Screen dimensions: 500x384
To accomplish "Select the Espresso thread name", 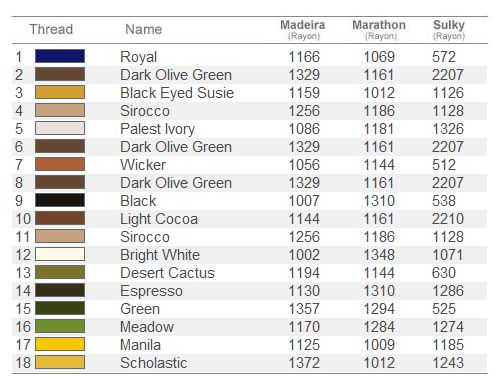I will [151, 291].
